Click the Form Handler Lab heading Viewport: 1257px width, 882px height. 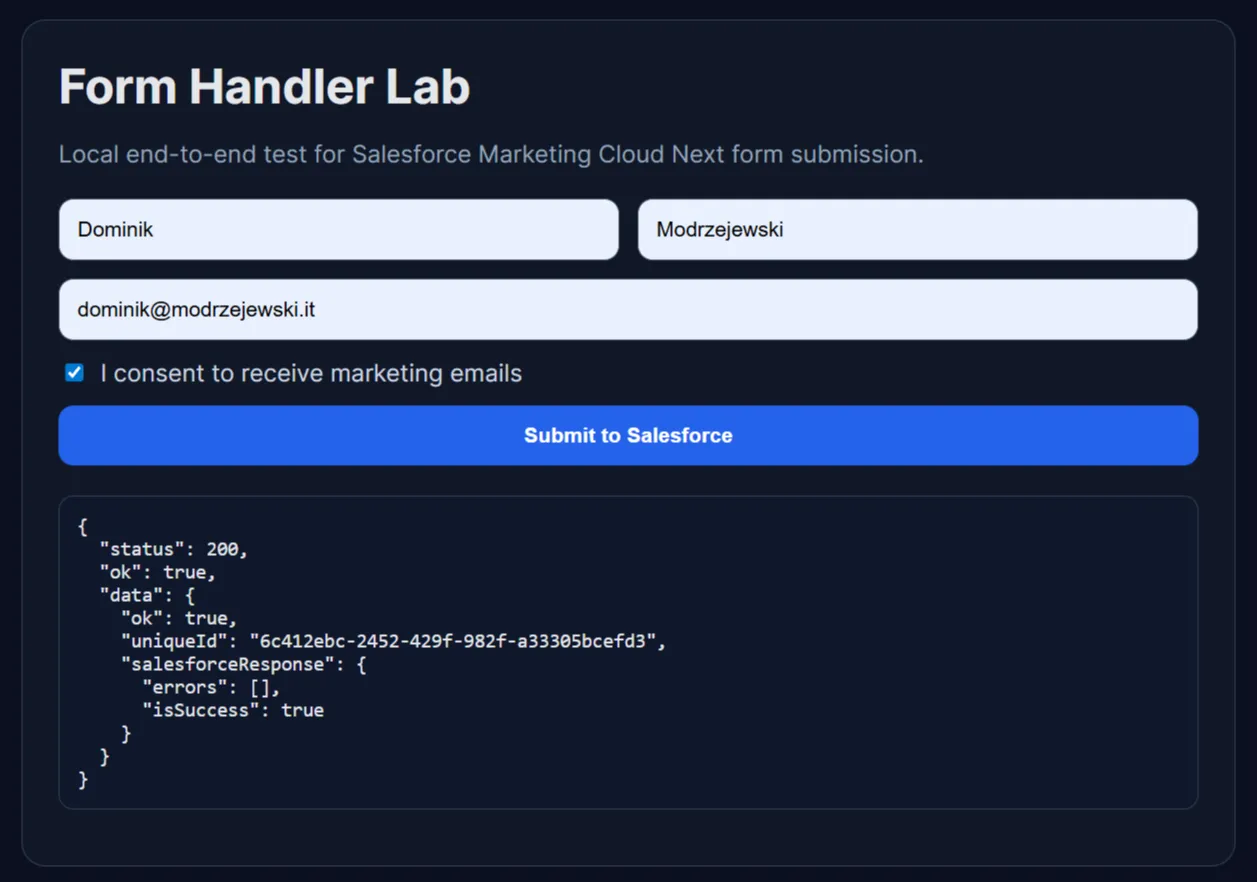264,87
